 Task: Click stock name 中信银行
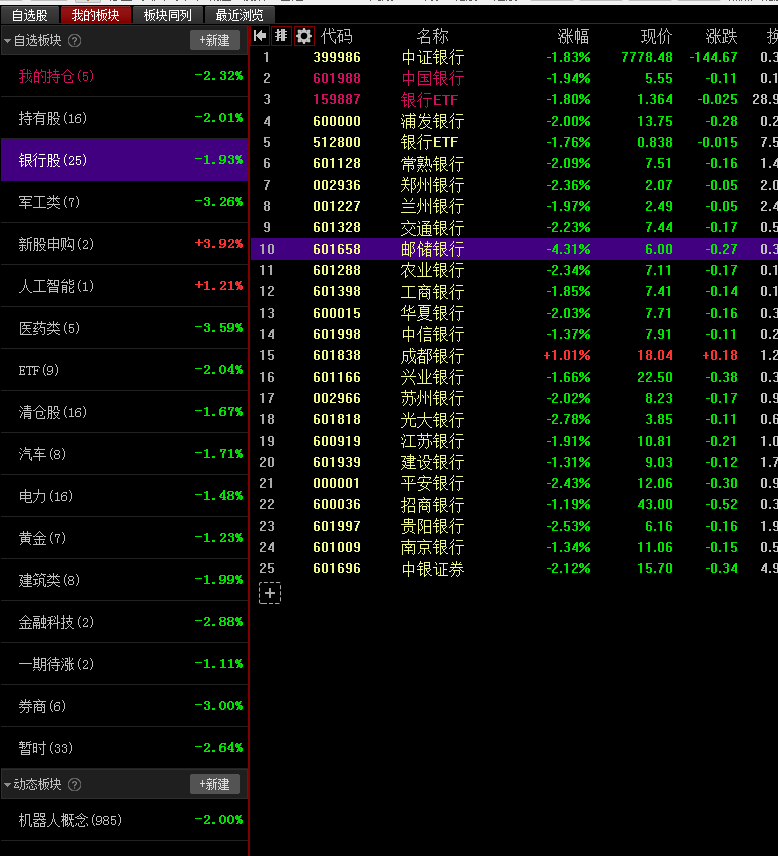(432, 334)
